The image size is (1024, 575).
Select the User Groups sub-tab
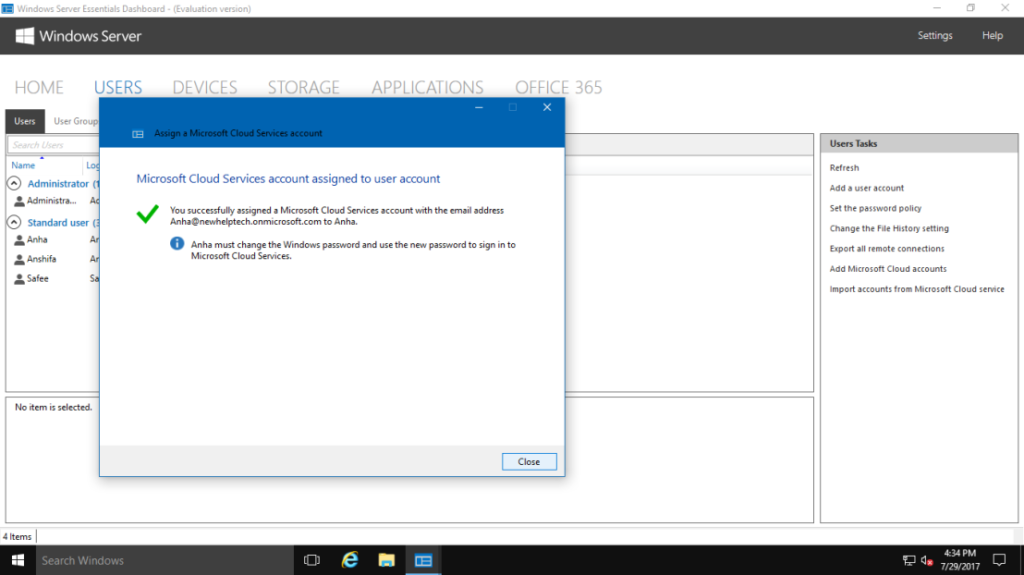[x=75, y=121]
